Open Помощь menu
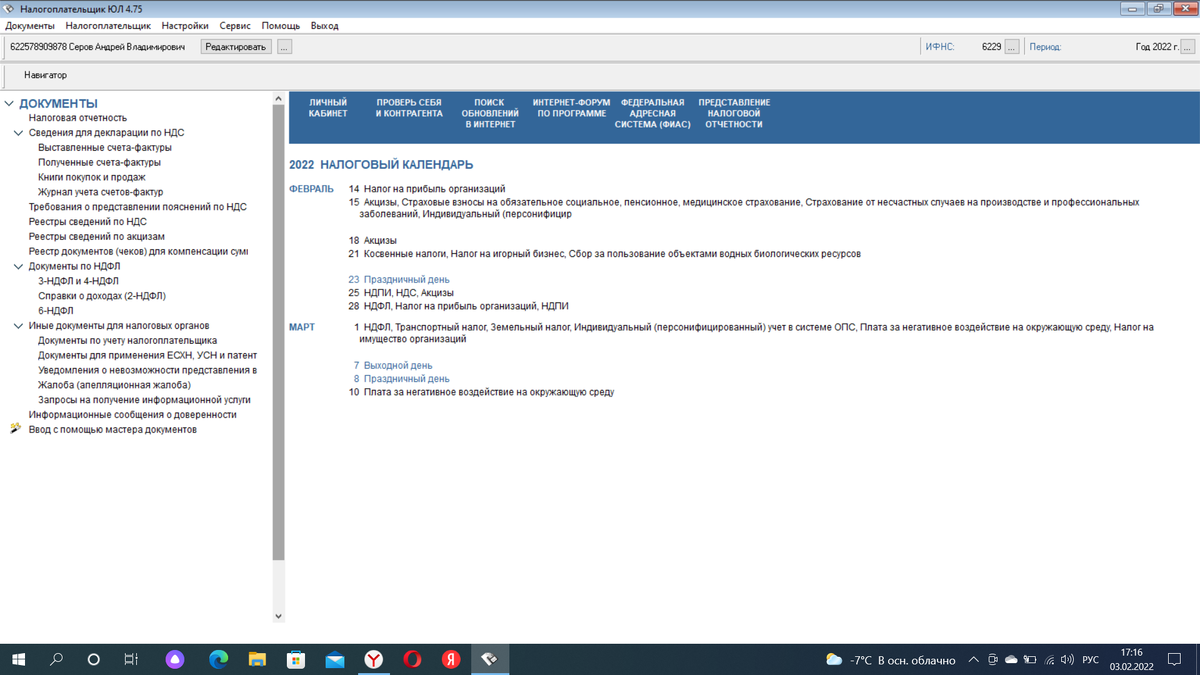The height and width of the screenshot is (675, 1200). tap(280, 26)
